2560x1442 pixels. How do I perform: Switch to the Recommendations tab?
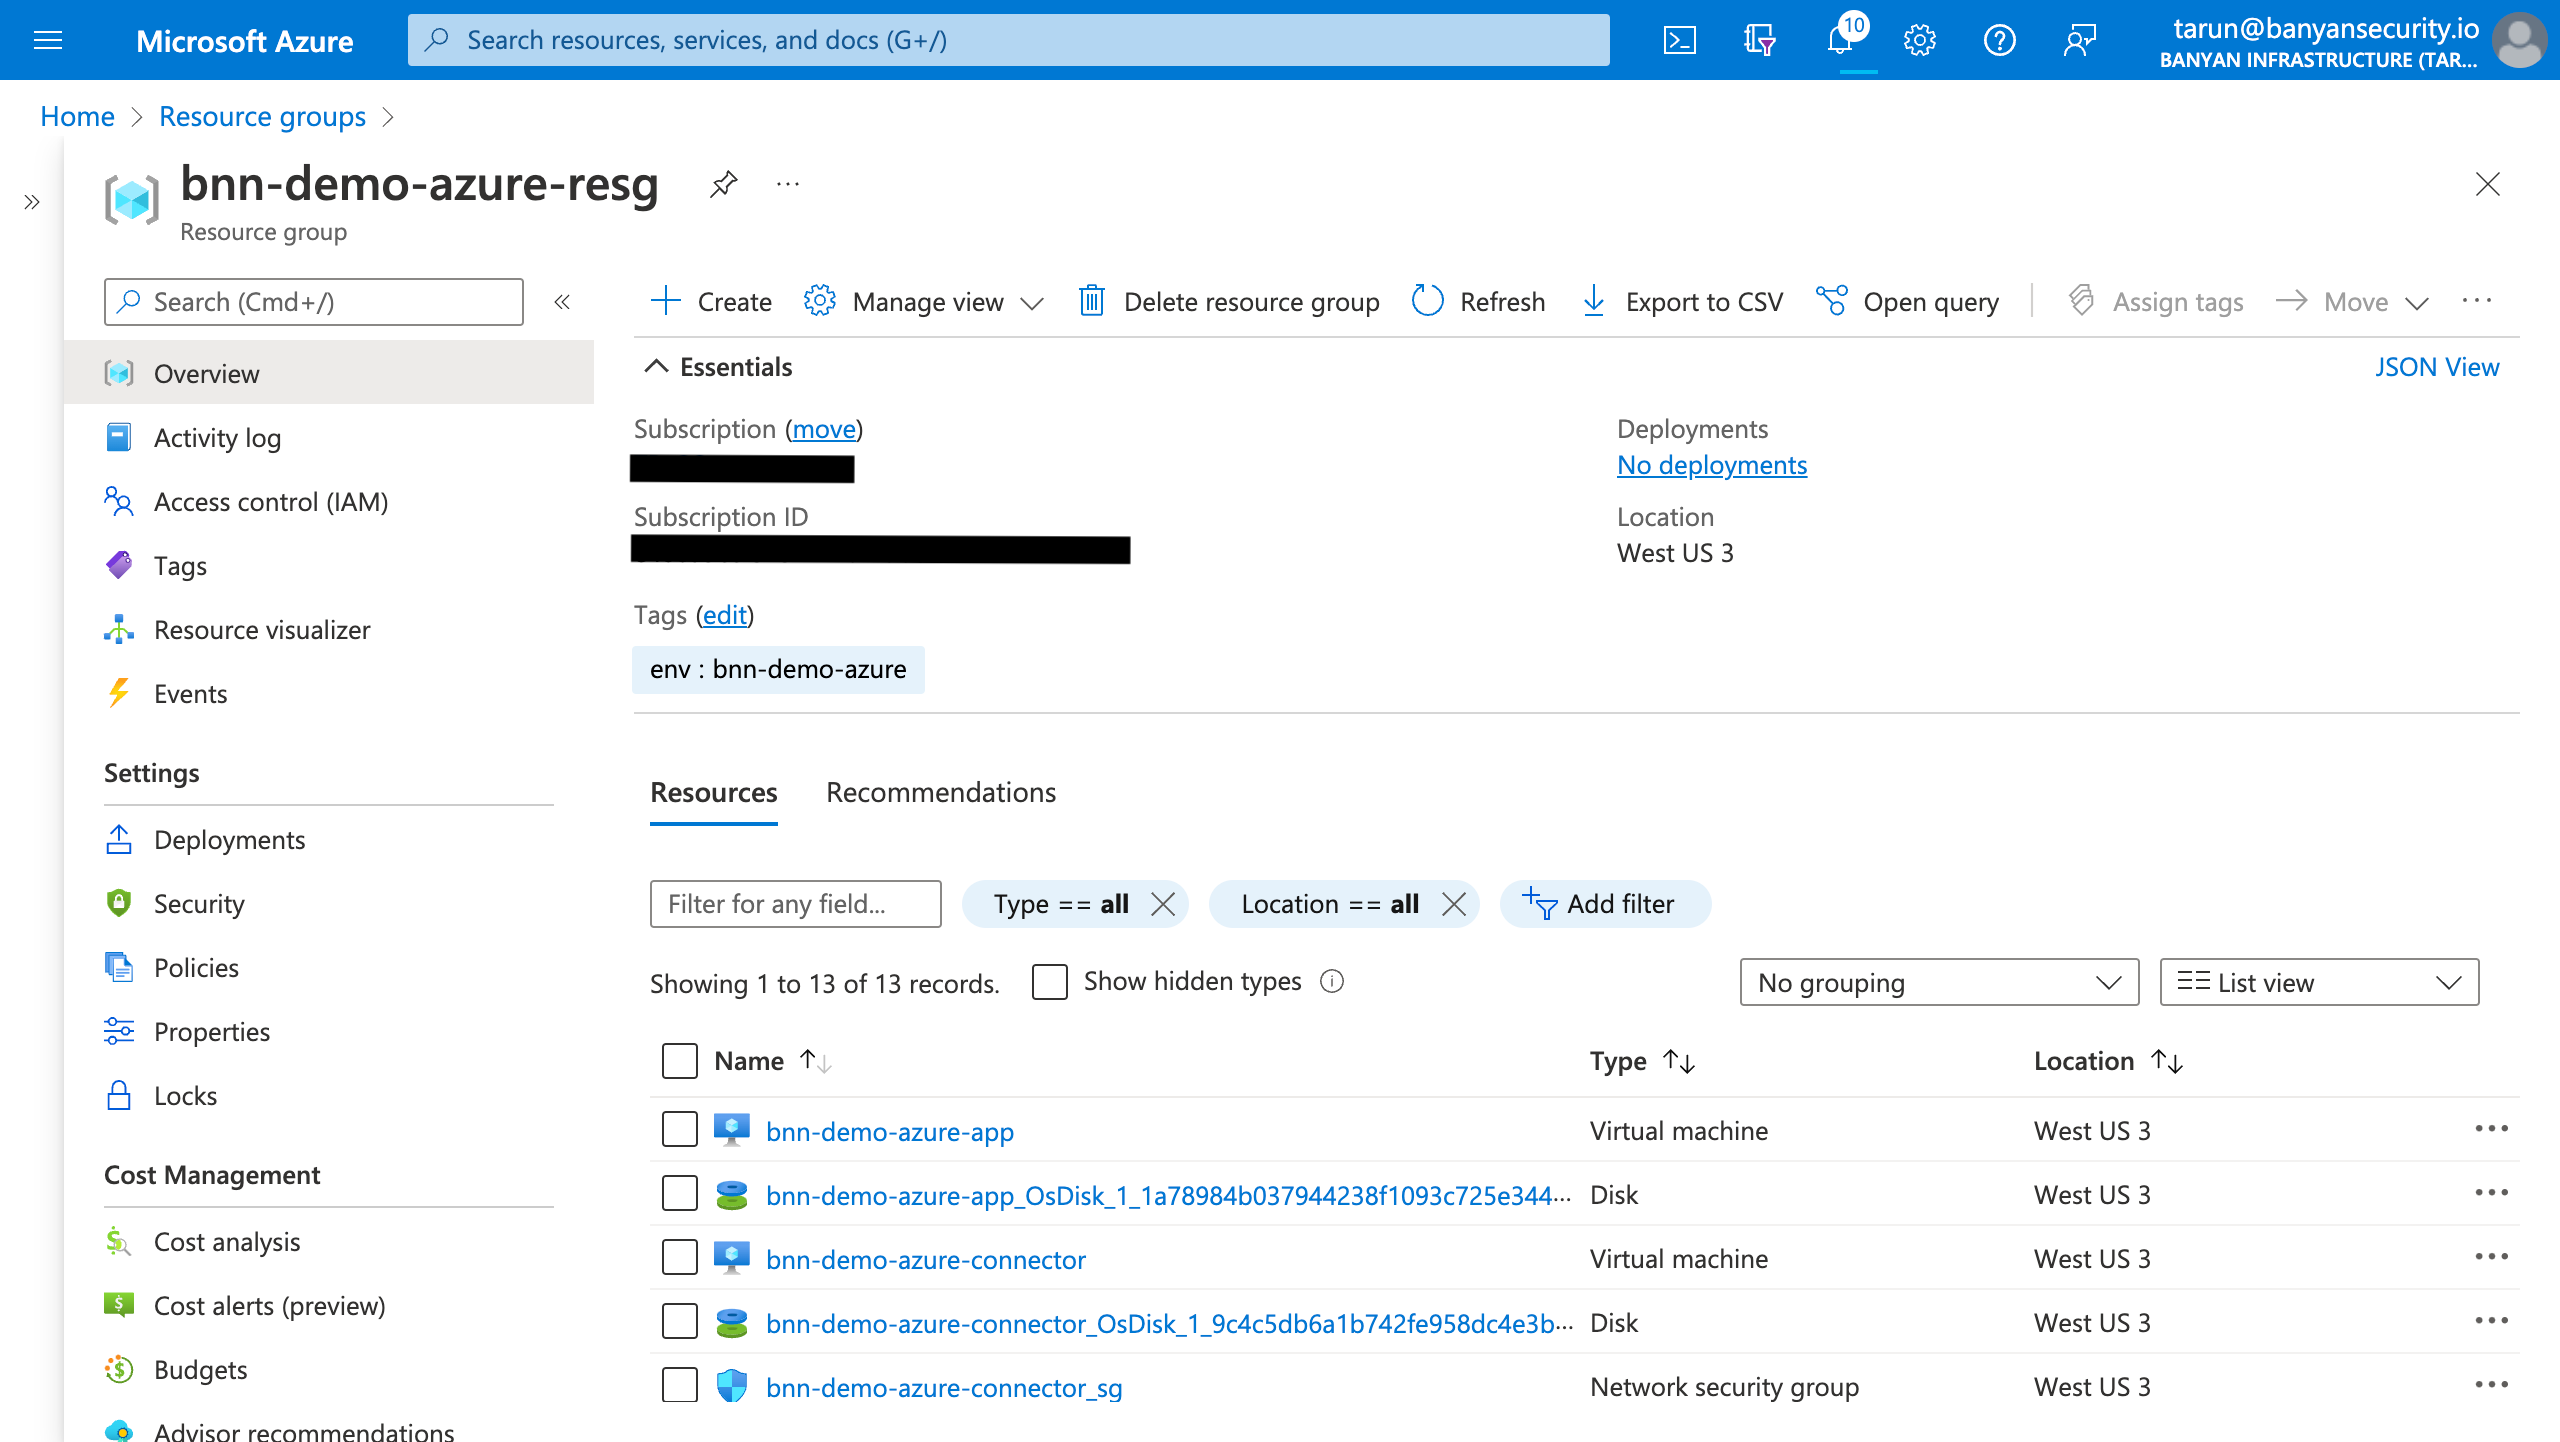click(940, 792)
